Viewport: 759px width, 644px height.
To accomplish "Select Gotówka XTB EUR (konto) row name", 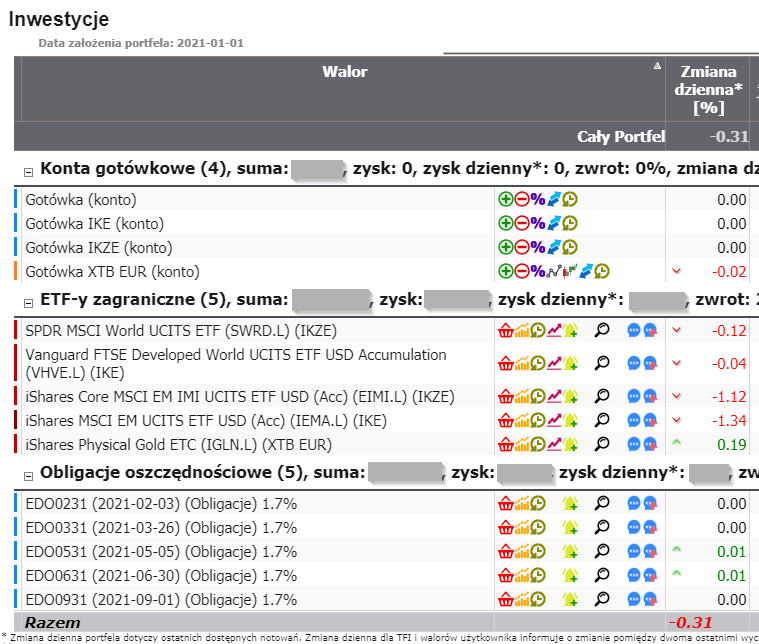I will click(112, 272).
